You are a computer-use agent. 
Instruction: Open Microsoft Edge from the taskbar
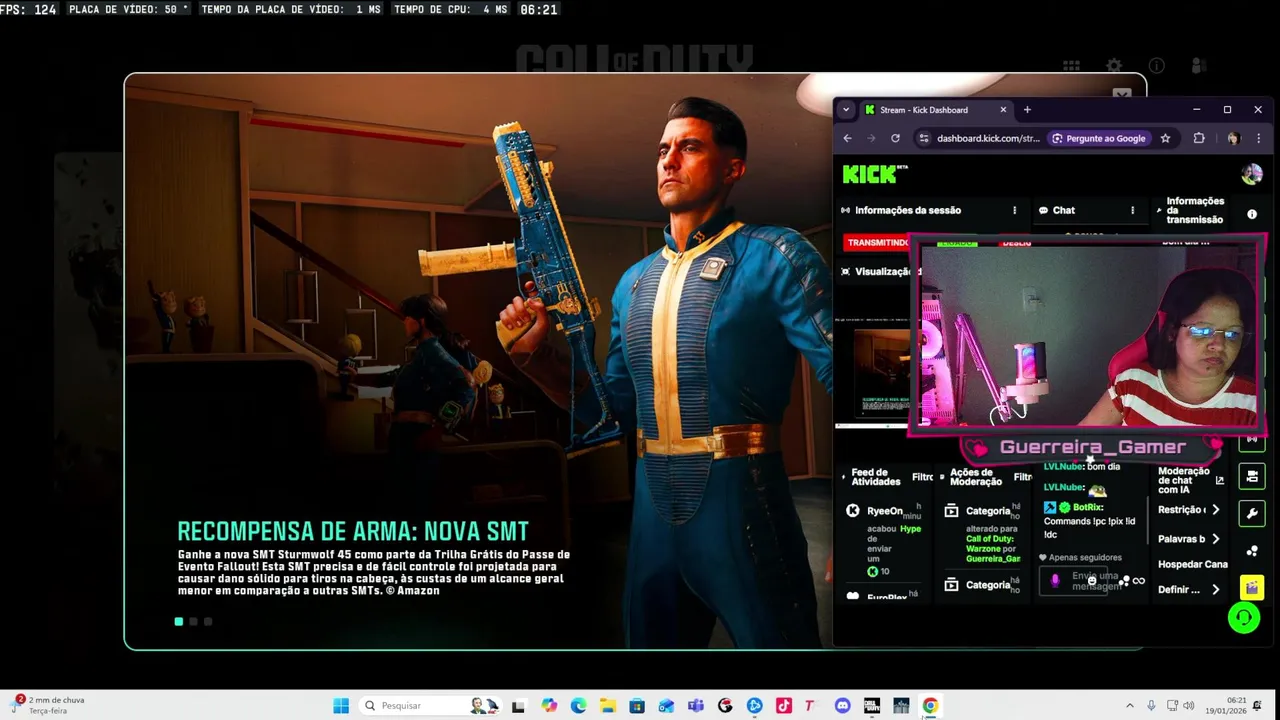pyautogui.click(x=578, y=706)
